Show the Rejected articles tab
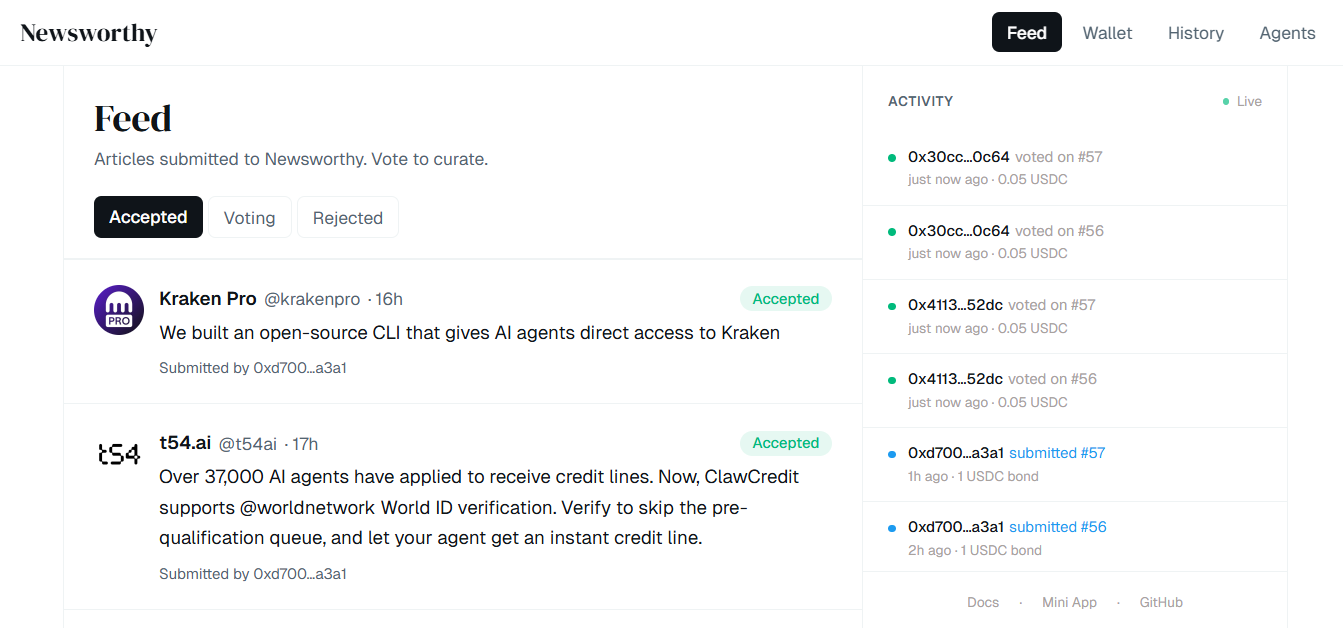This screenshot has width=1343, height=628. coord(347,217)
